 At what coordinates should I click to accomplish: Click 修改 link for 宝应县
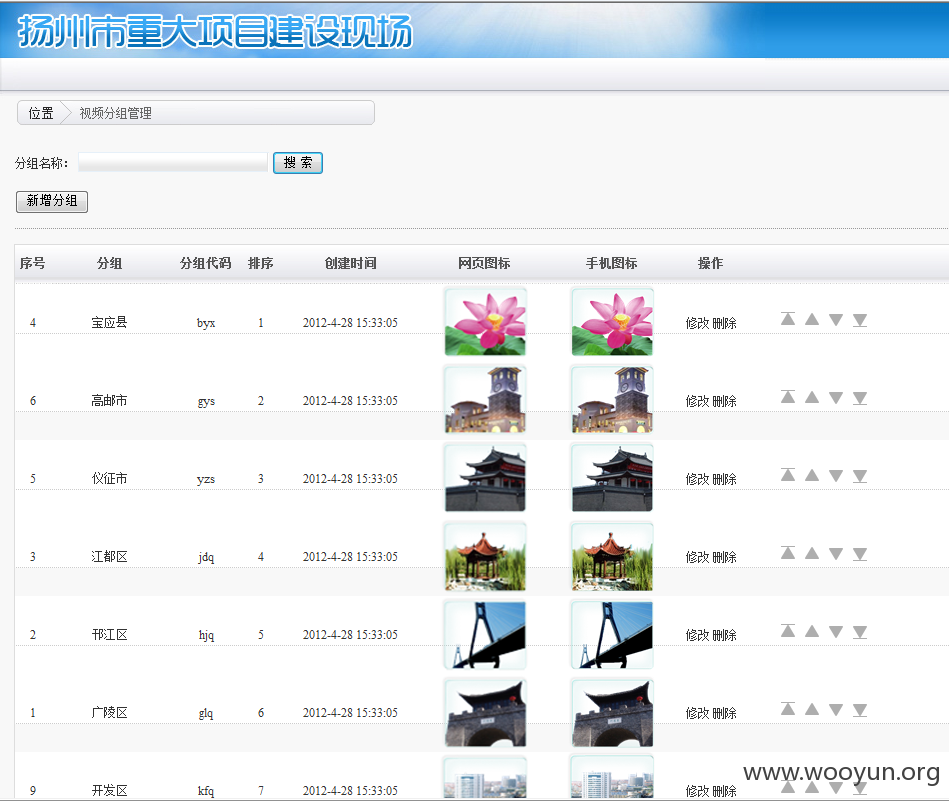point(697,323)
